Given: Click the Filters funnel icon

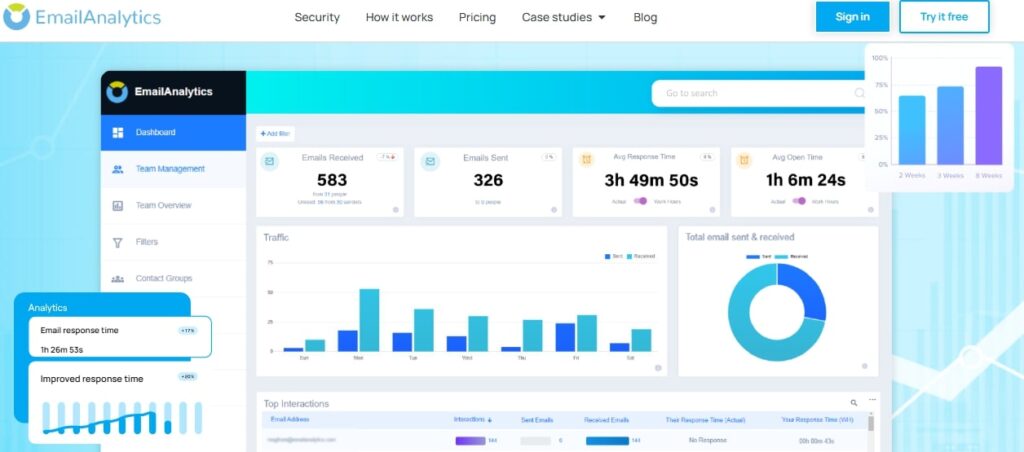Looking at the screenshot, I should point(118,242).
